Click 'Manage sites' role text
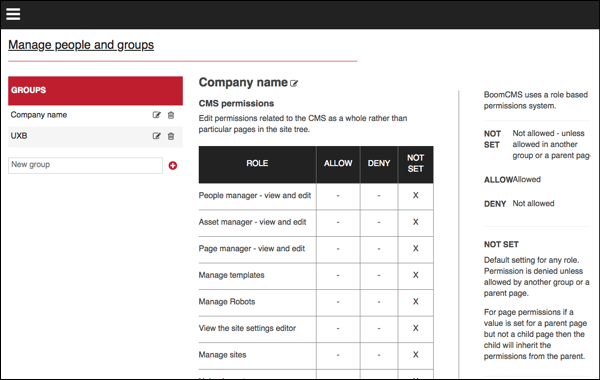The width and height of the screenshot is (600, 380). coord(222,355)
